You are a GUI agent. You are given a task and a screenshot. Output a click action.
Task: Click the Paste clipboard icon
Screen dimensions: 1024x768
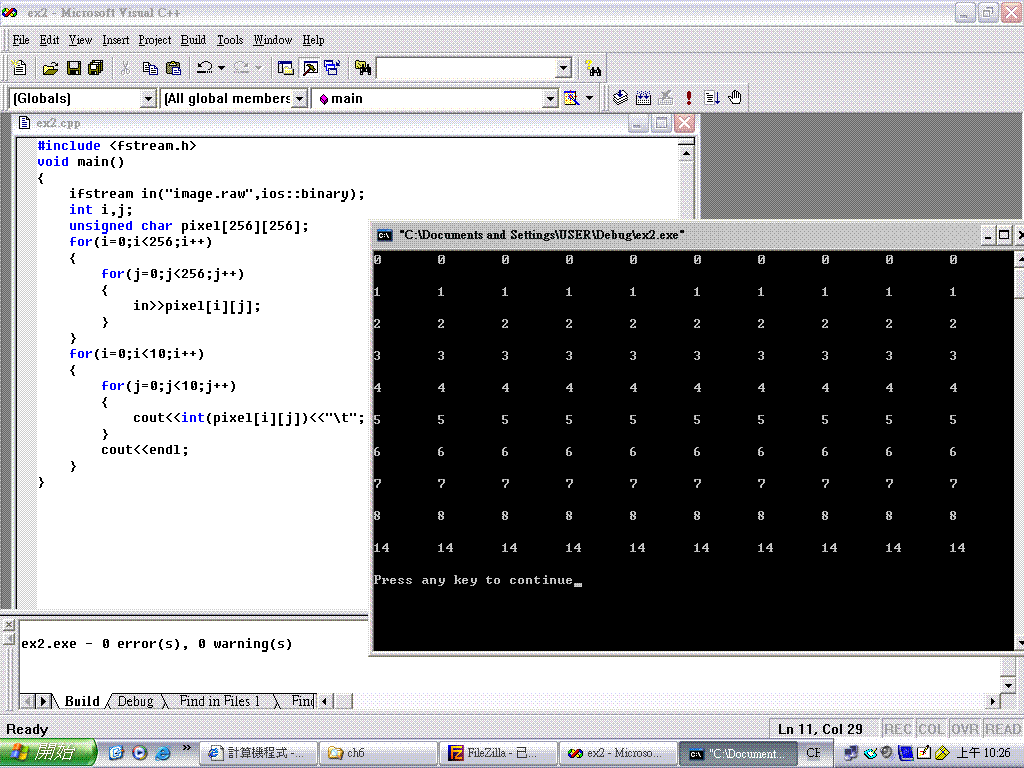pyautogui.click(x=174, y=68)
